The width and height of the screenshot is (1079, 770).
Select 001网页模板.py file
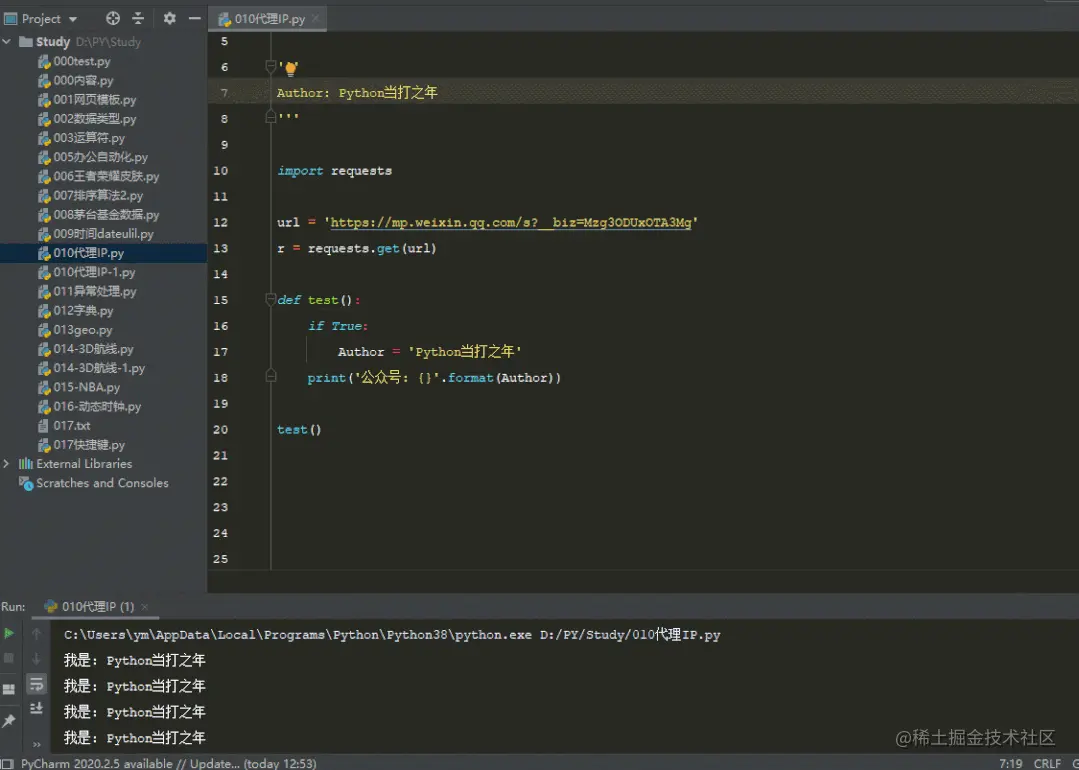coord(94,100)
